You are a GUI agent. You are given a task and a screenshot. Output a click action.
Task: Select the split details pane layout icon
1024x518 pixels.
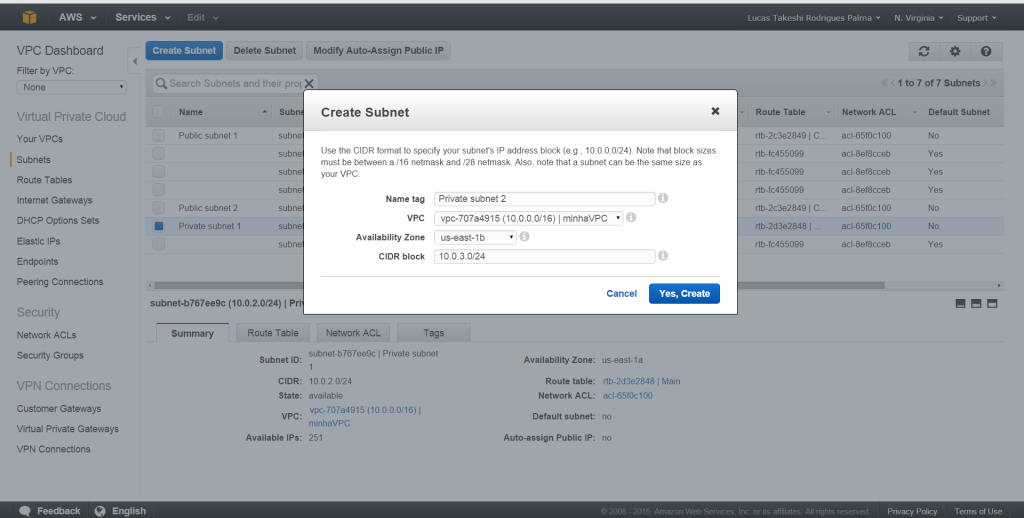point(976,304)
